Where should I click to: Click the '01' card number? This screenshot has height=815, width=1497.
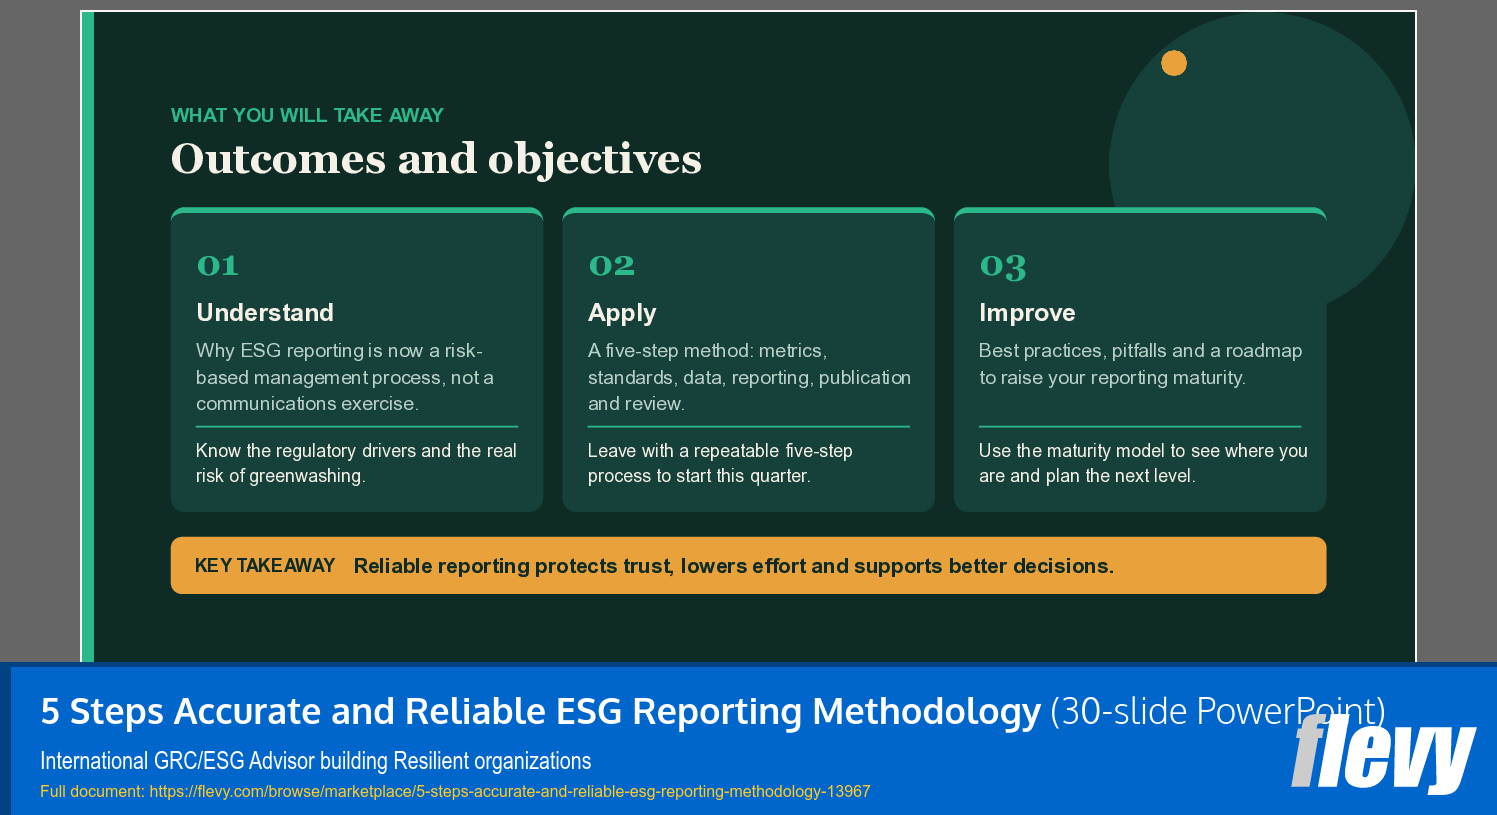[x=217, y=265]
